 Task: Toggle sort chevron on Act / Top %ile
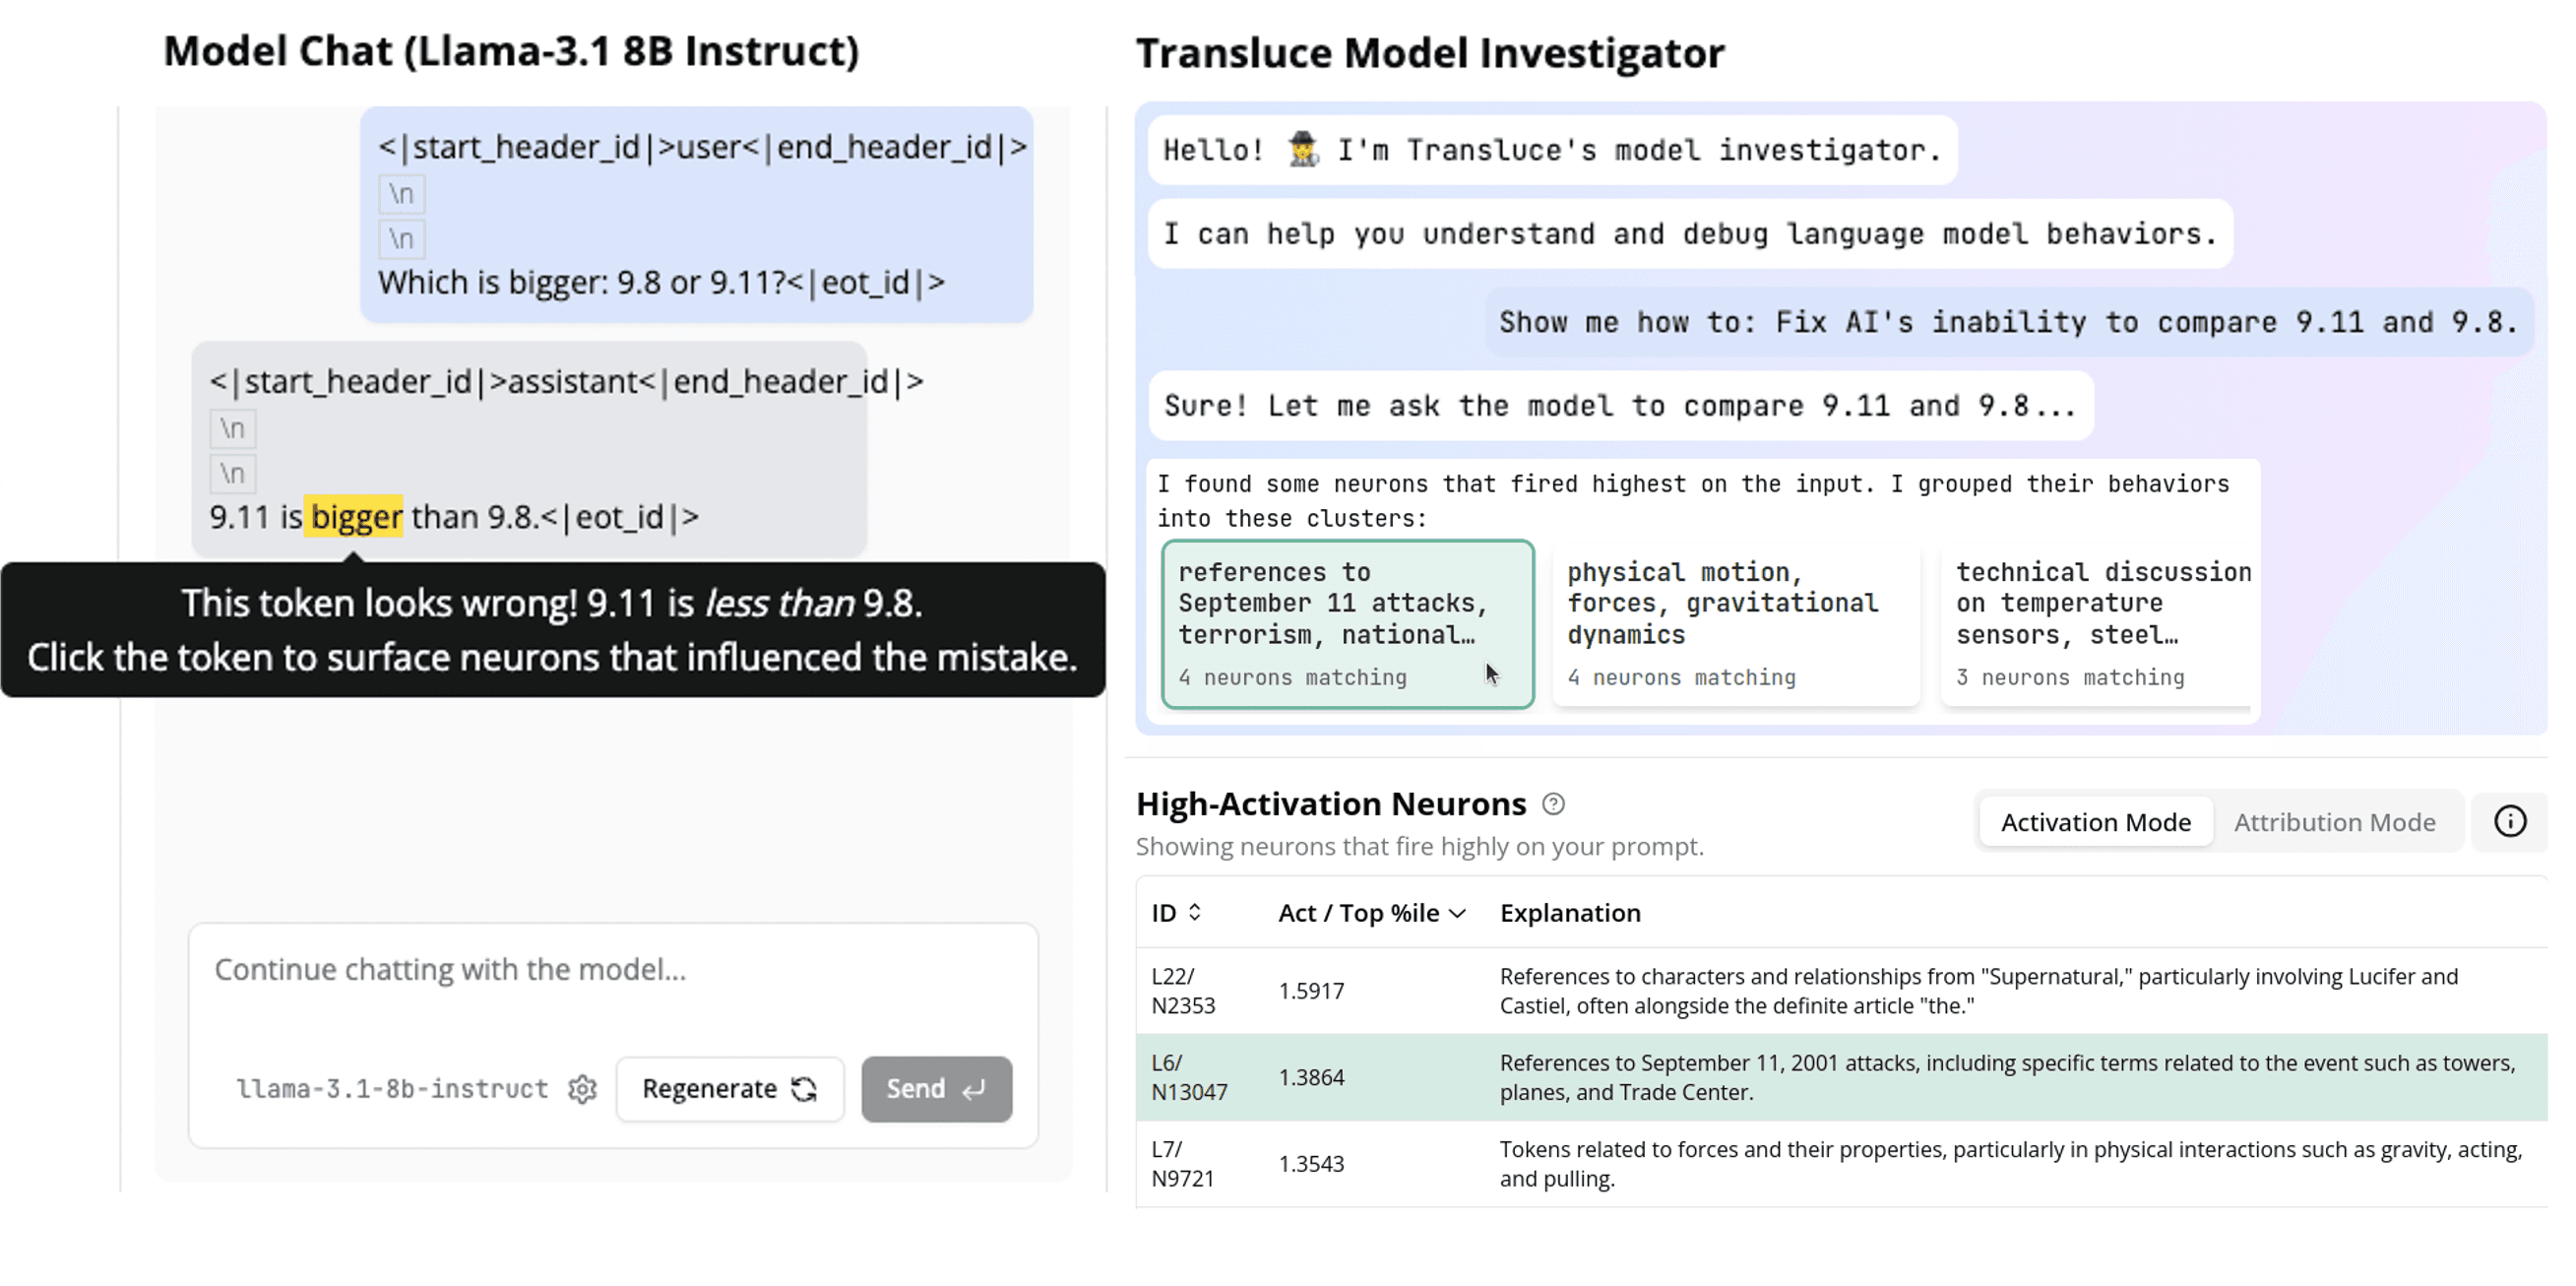point(1458,913)
